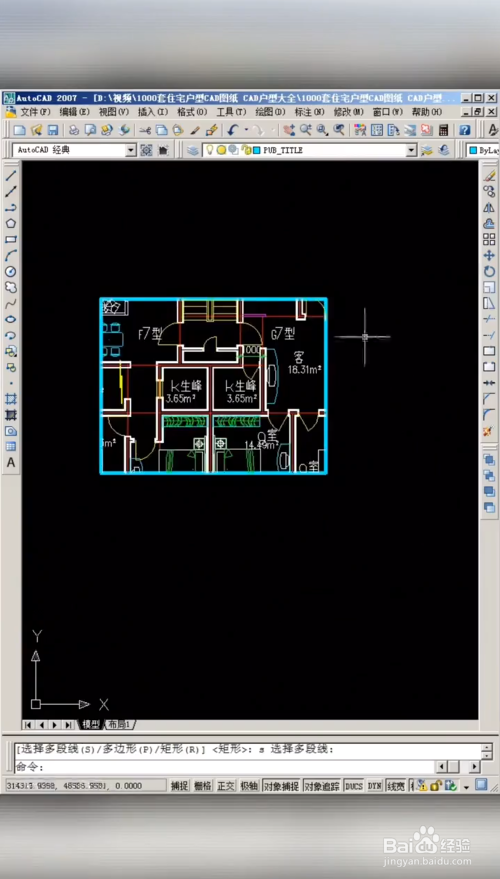Click the PUB_TITLE layer color swatch
Screen dimensions: 500x879
(x=257, y=150)
